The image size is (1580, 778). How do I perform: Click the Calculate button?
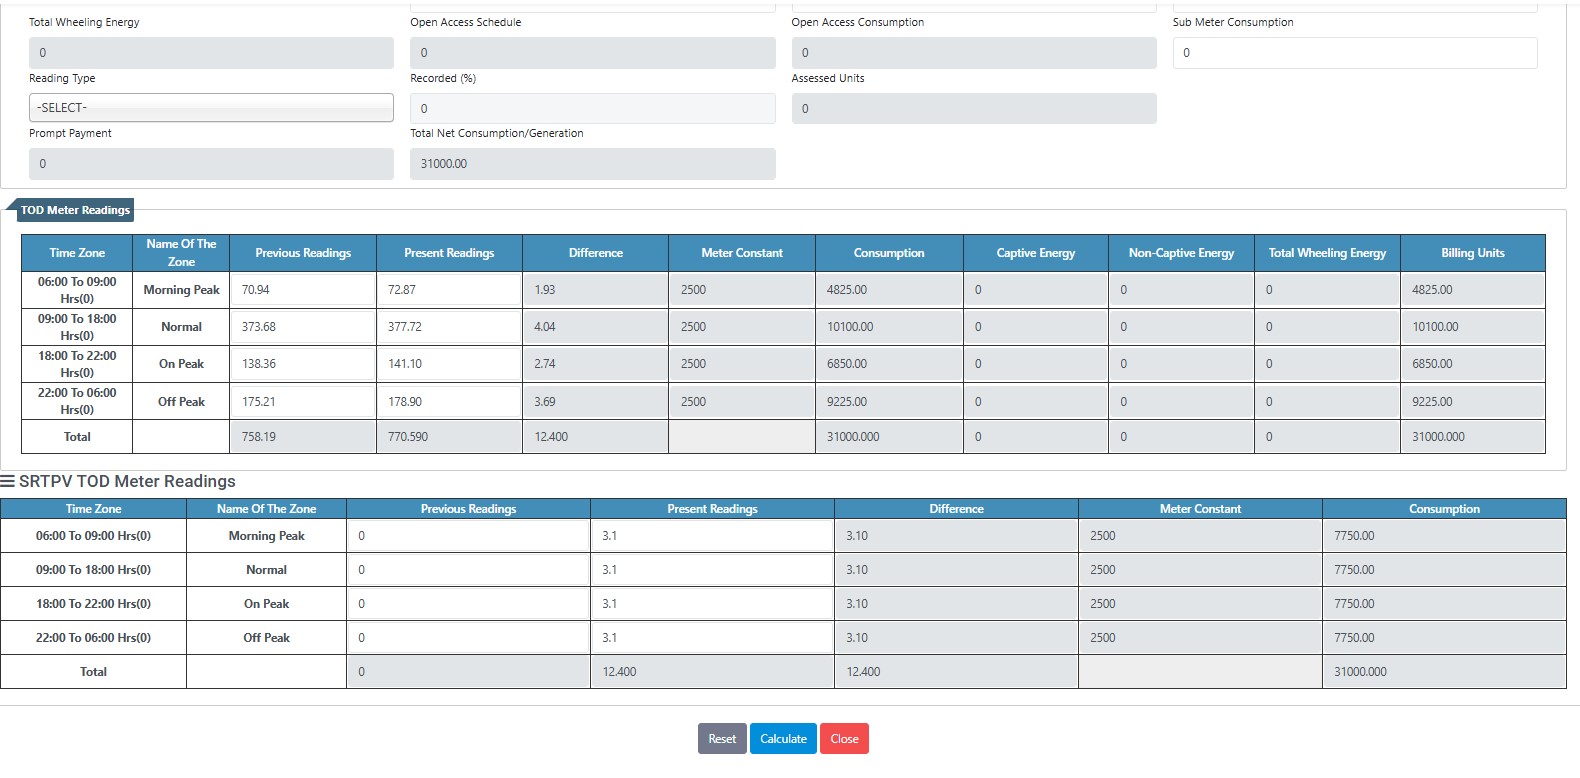pyautogui.click(x=783, y=739)
